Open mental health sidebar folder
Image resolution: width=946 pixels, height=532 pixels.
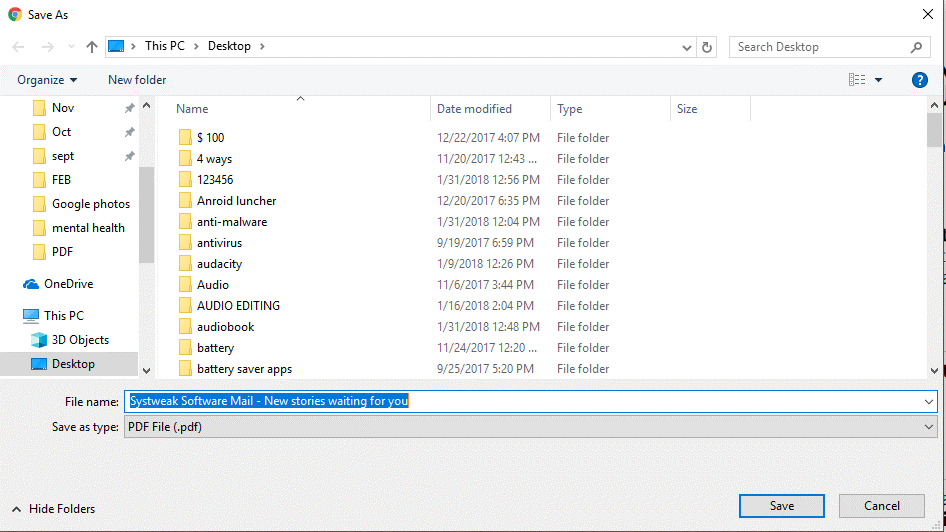[88, 228]
